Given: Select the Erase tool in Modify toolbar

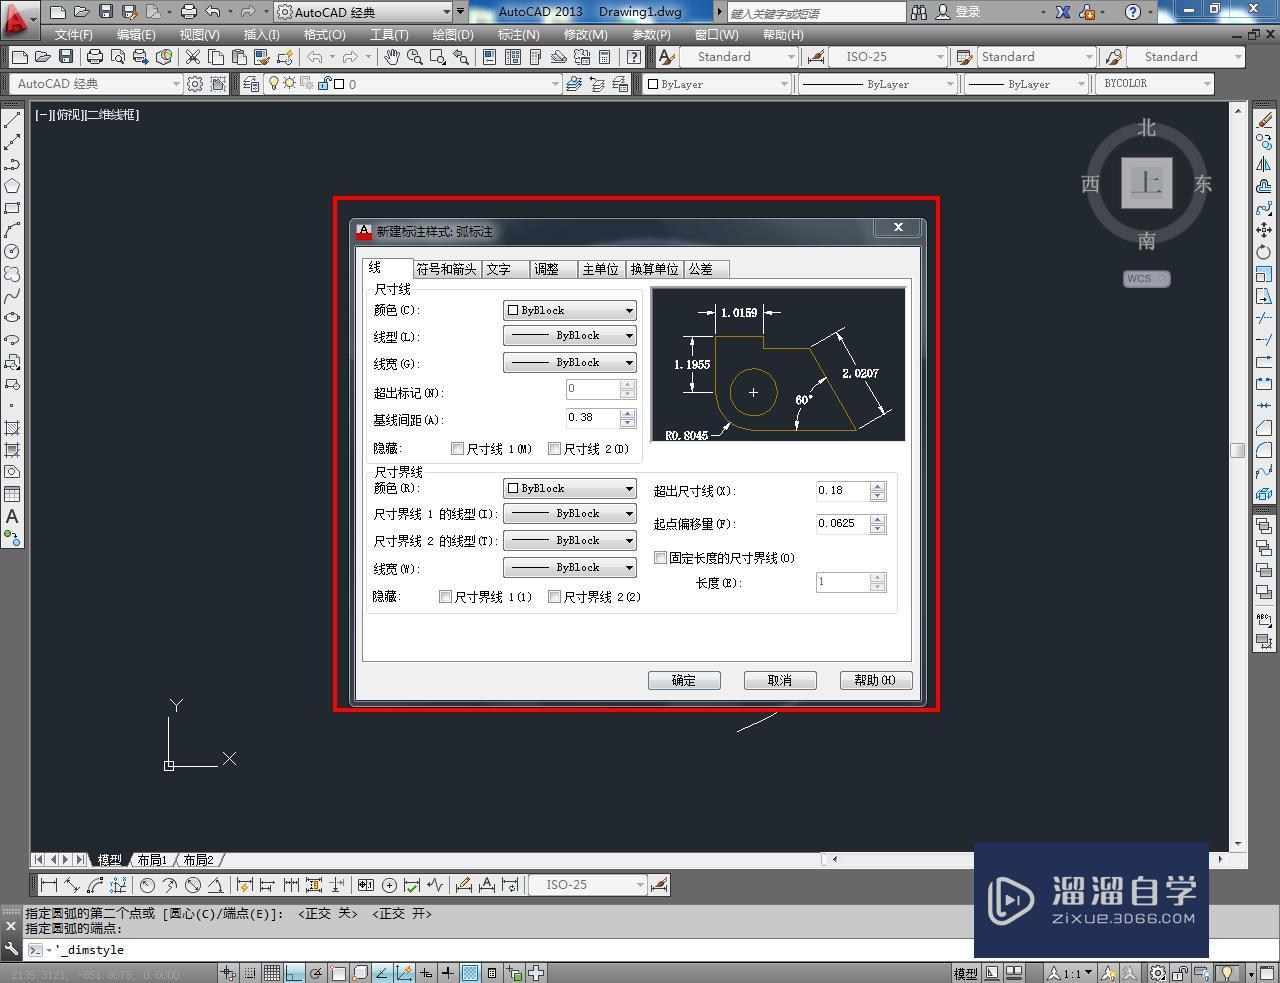Looking at the screenshot, I should [x=1264, y=120].
